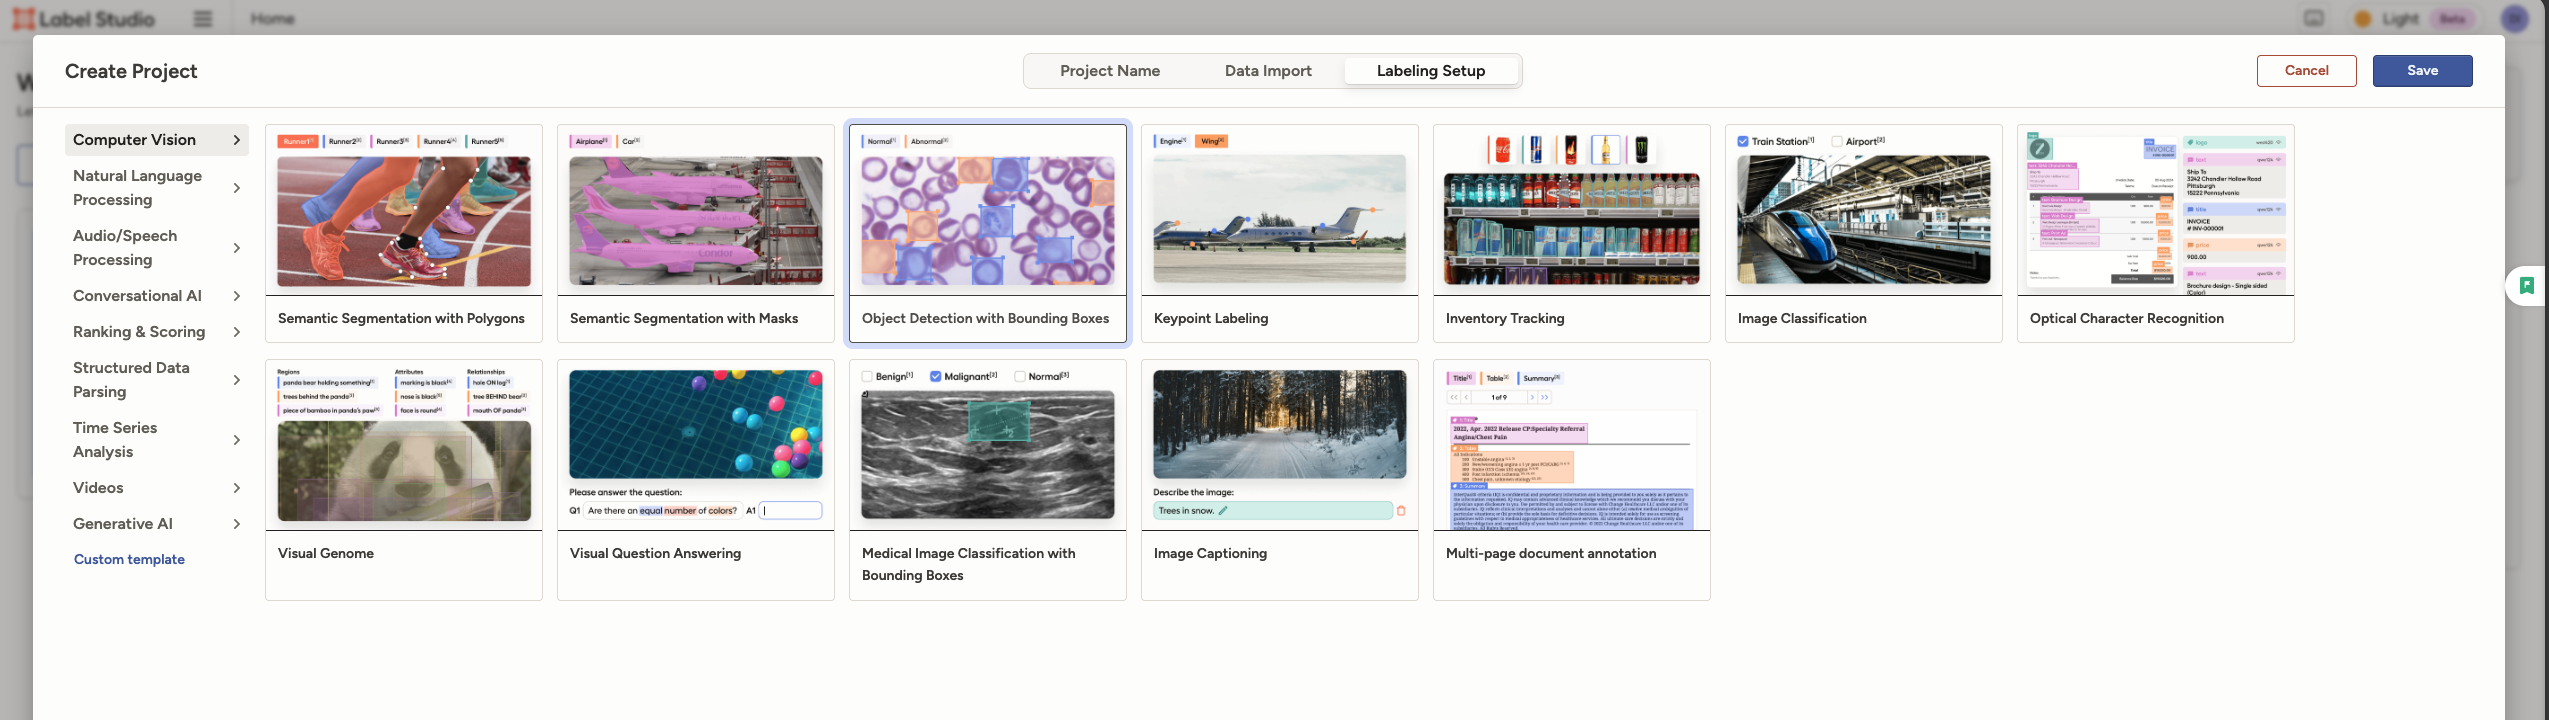Open the Custom template link

(x=129, y=560)
